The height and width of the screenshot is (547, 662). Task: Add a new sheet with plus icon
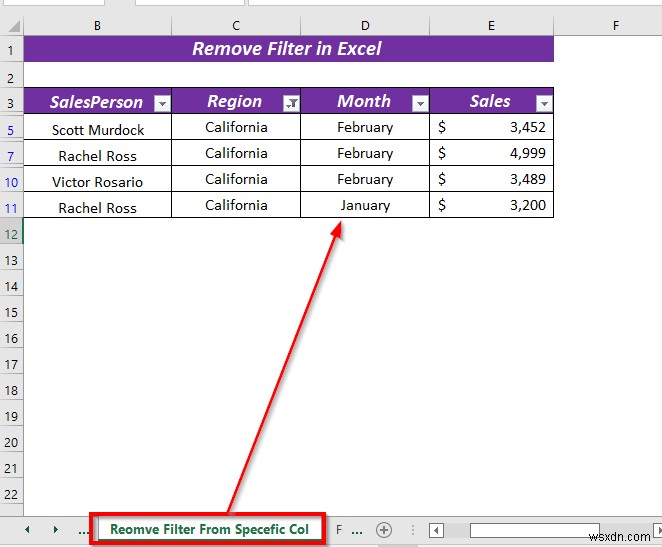point(384,530)
